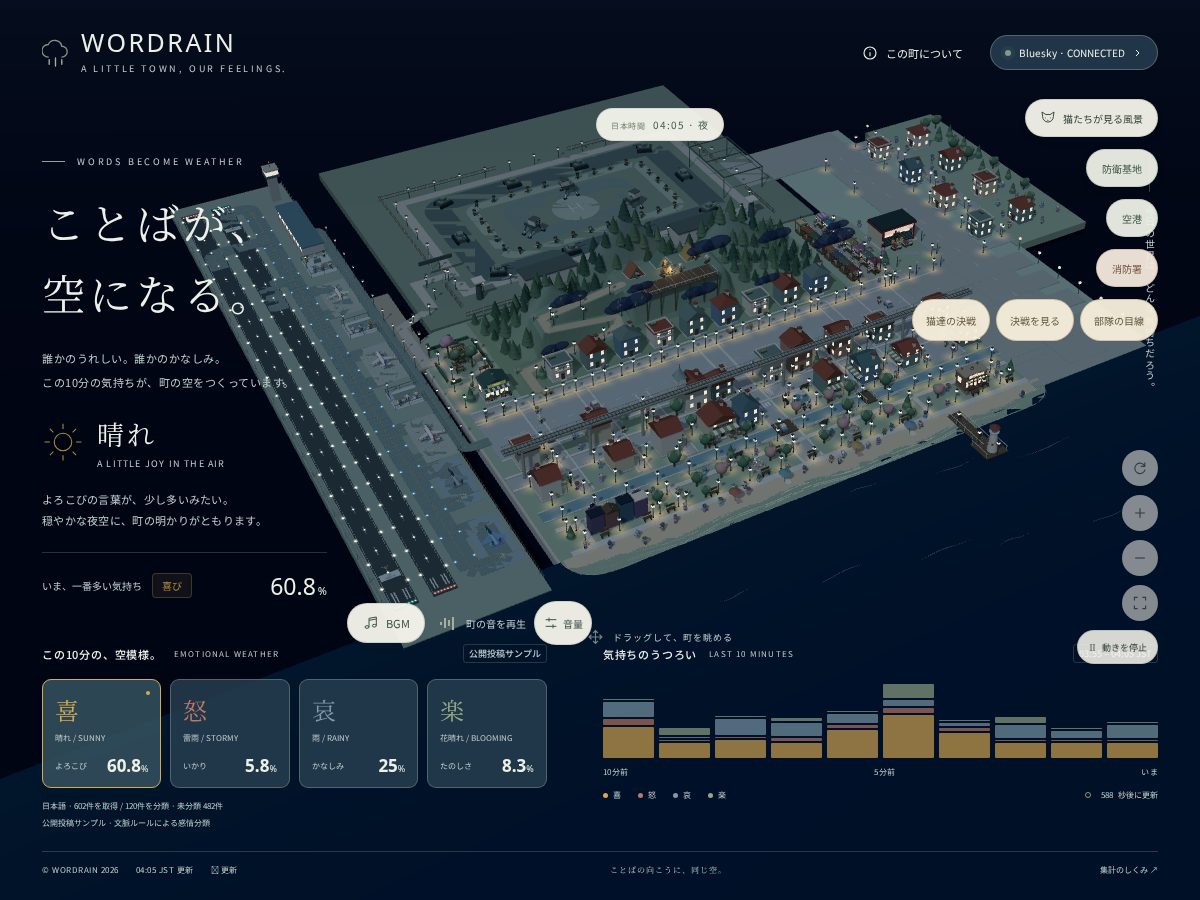
Task: Zoom in with the plus button
Action: (1139, 513)
